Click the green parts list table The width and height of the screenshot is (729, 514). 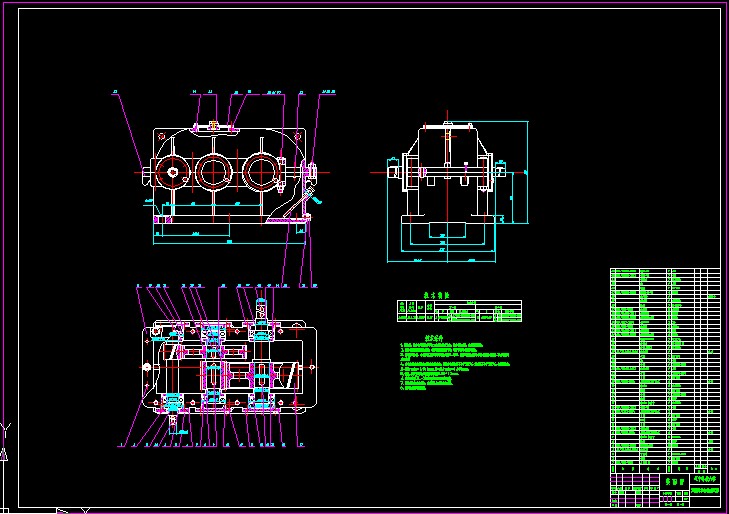[x=665, y=370]
